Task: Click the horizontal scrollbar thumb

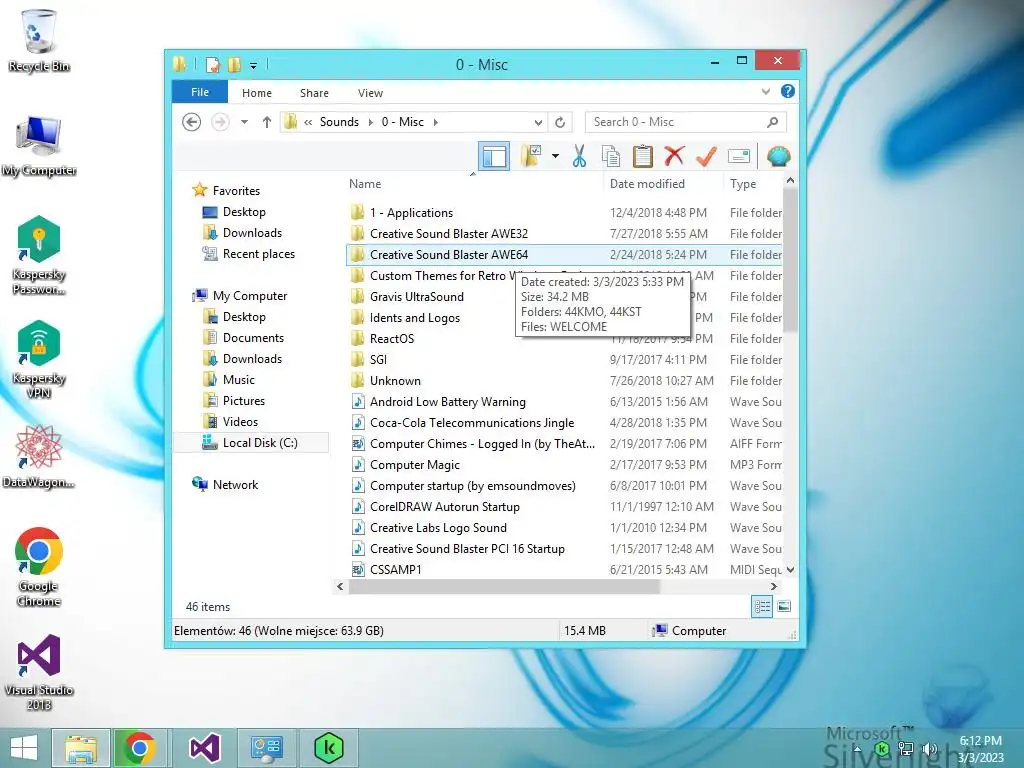Action: [x=504, y=586]
